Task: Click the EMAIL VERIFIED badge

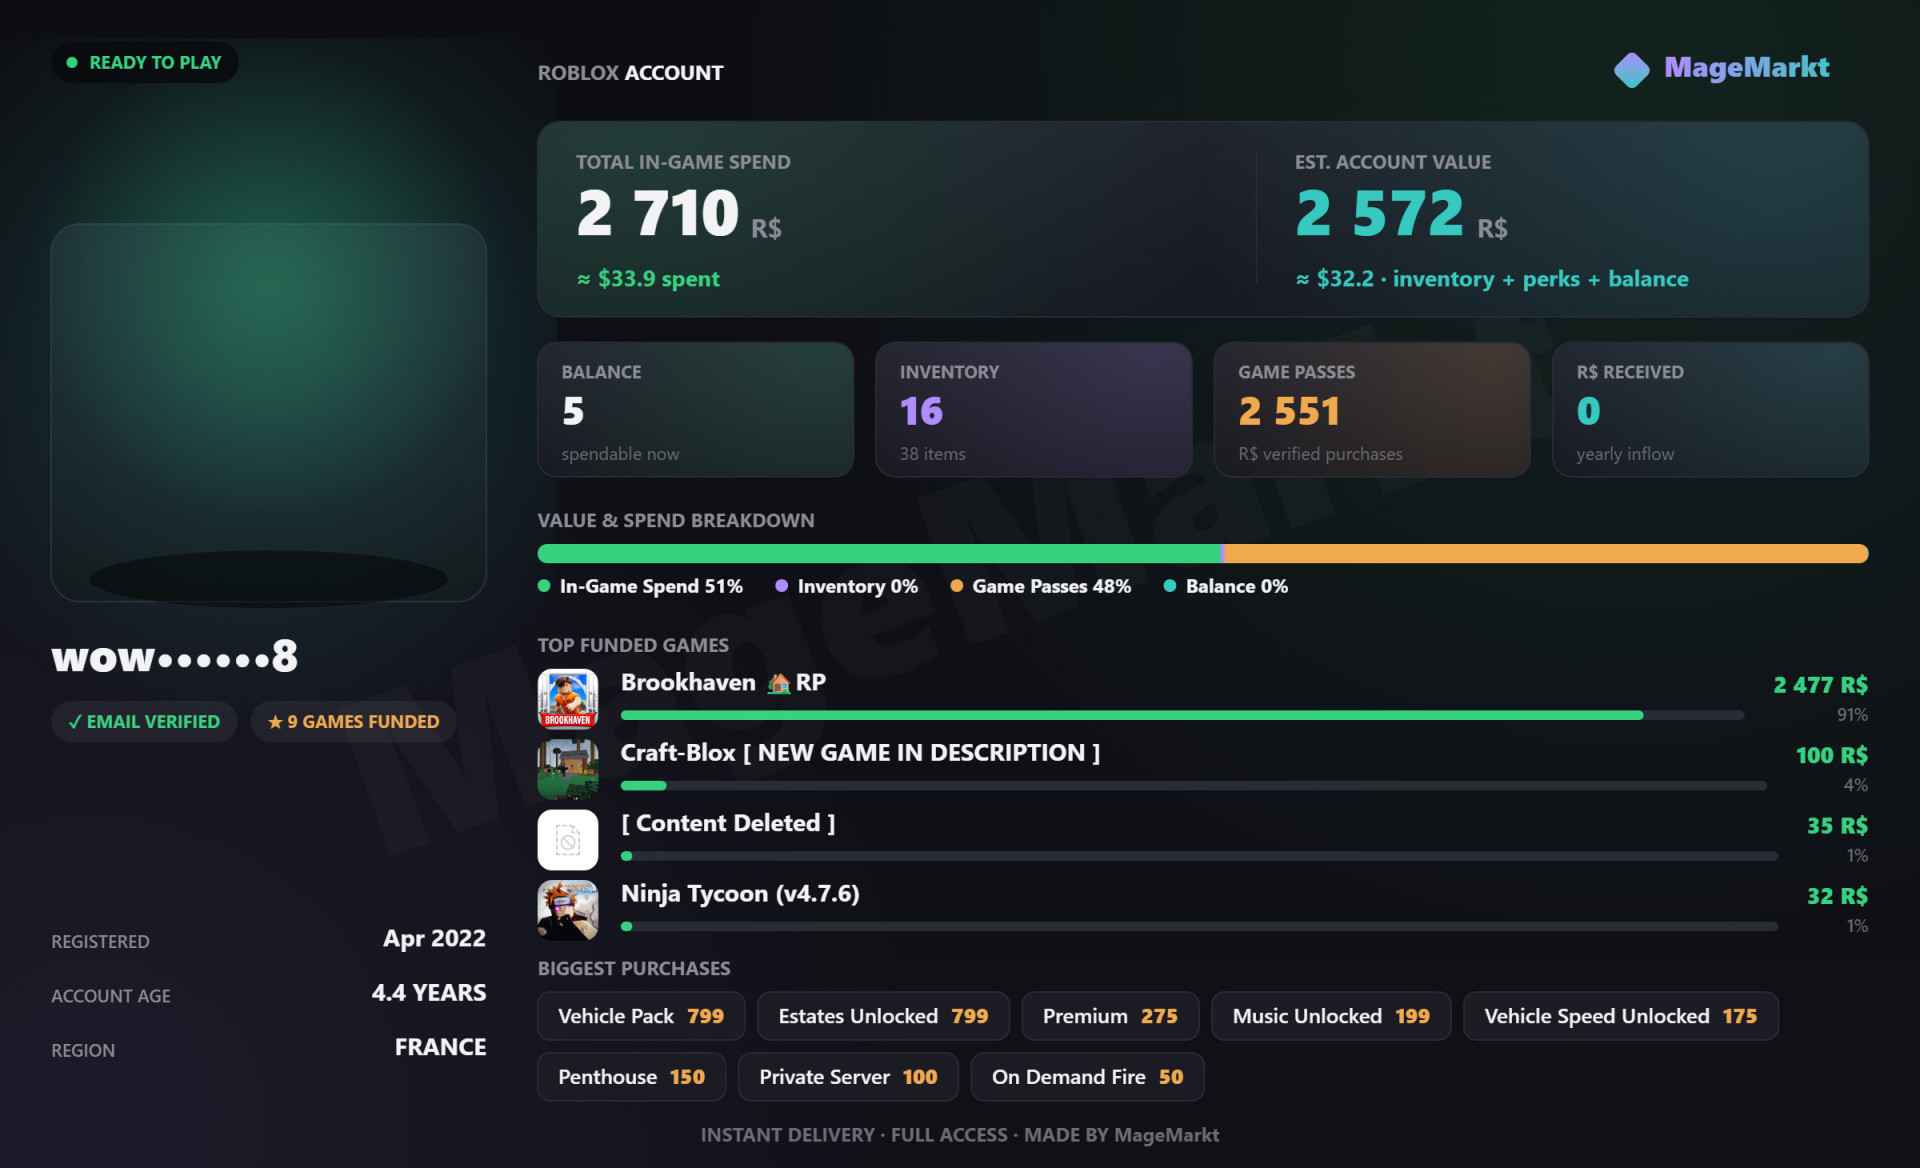Action: click(144, 721)
